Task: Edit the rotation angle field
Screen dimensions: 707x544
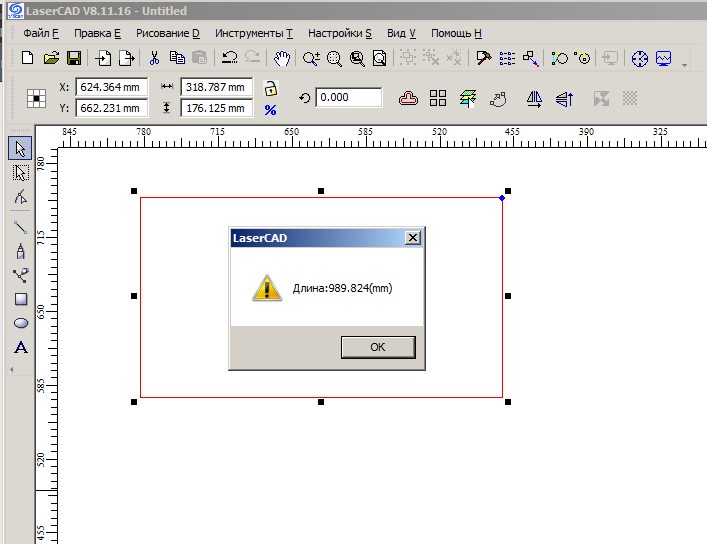Action: [x=349, y=97]
